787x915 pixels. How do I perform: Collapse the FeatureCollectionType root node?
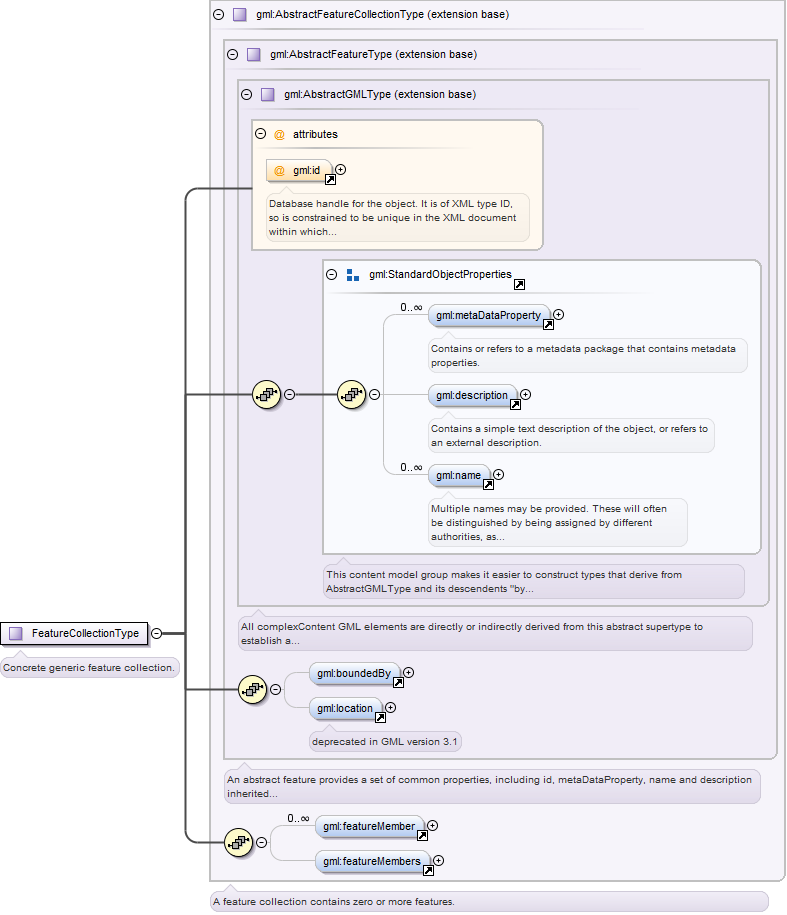coord(156,633)
